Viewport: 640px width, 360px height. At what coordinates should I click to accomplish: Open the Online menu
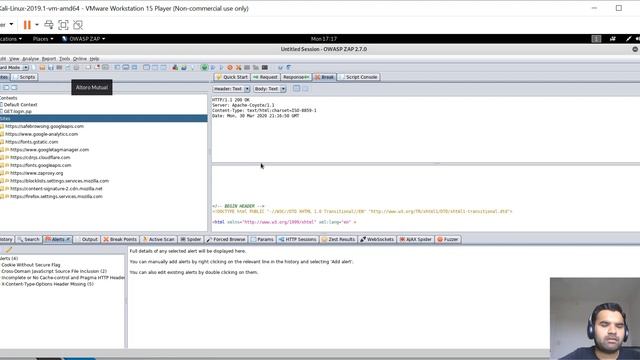(x=80, y=59)
